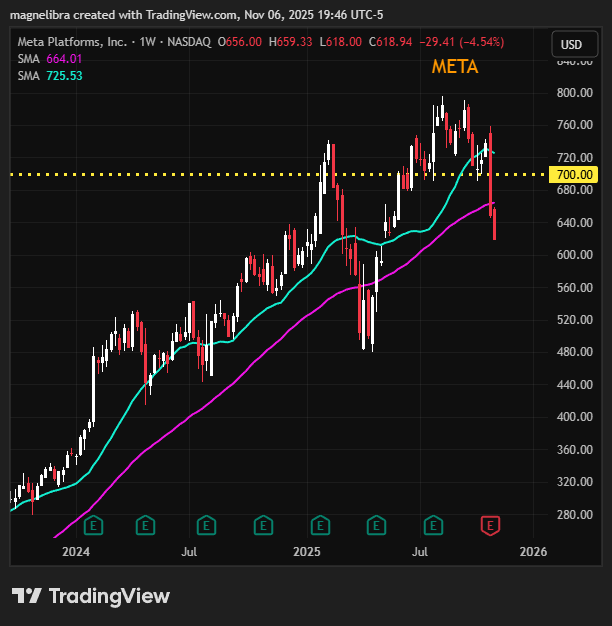
Task: Click the red earnings E marker
Action: point(490,525)
